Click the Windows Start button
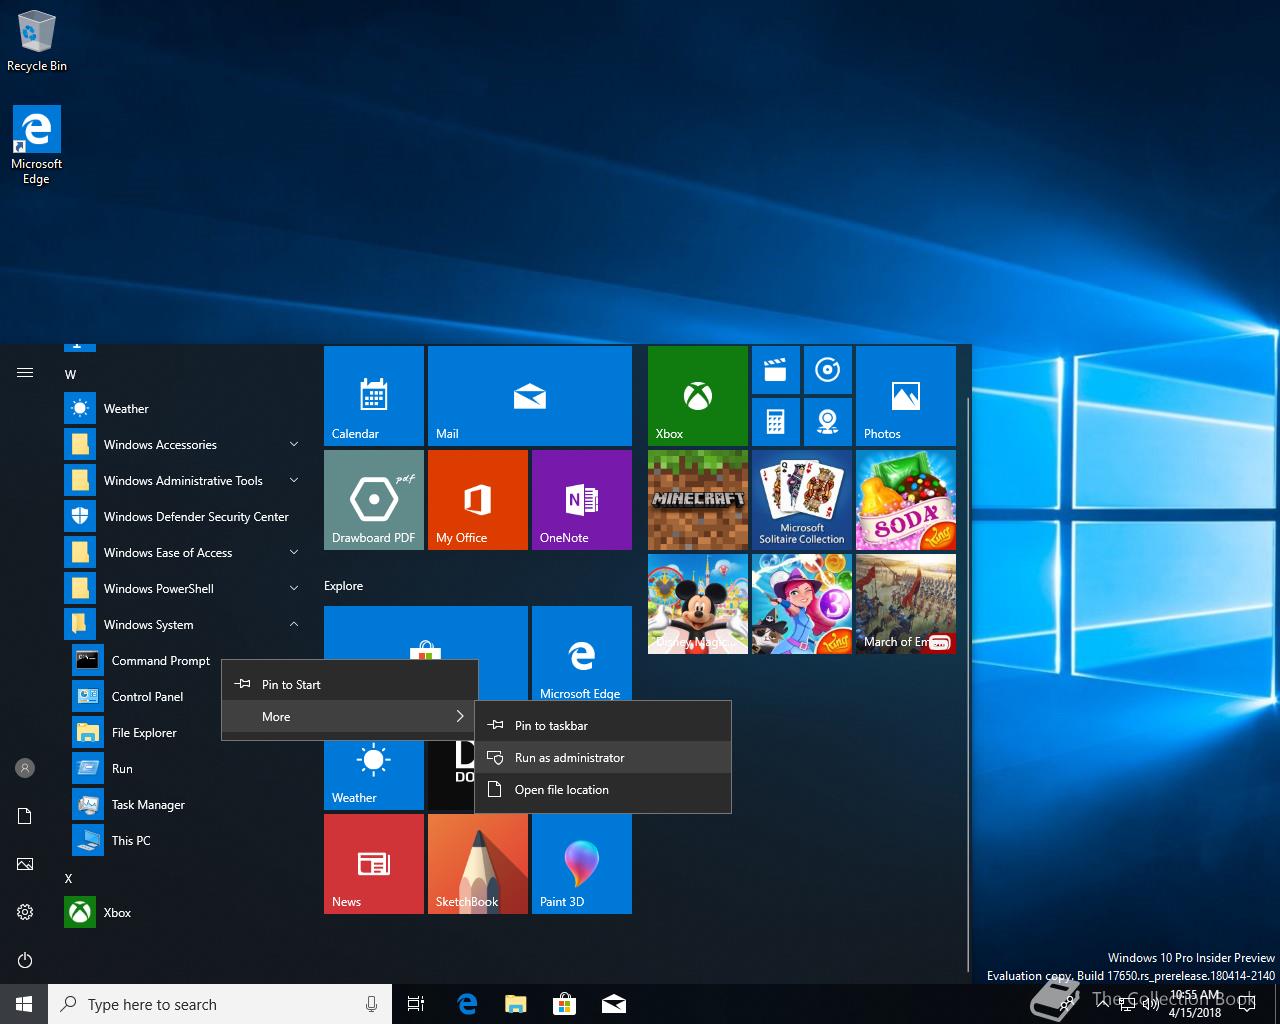The height and width of the screenshot is (1024, 1280). click(24, 1004)
